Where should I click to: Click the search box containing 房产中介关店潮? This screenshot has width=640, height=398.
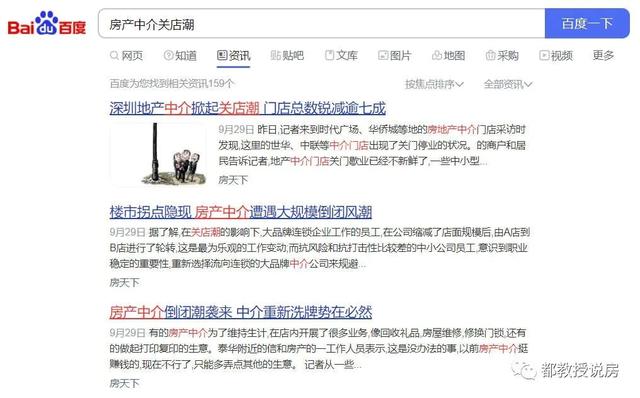322,24
